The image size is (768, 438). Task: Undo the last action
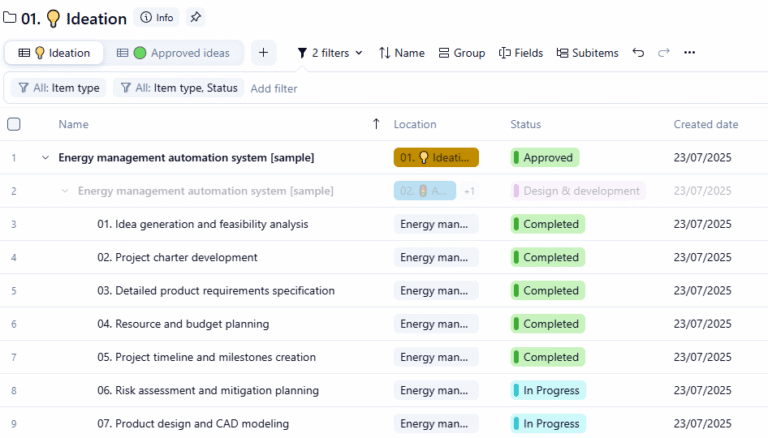638,52
